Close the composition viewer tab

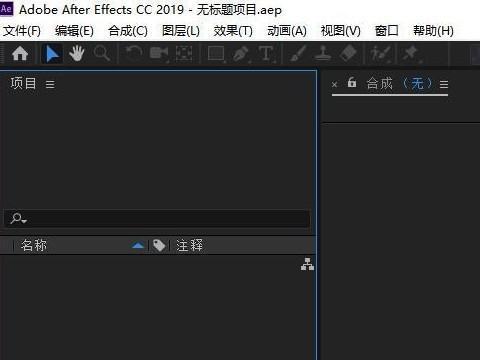coord(335,84)
